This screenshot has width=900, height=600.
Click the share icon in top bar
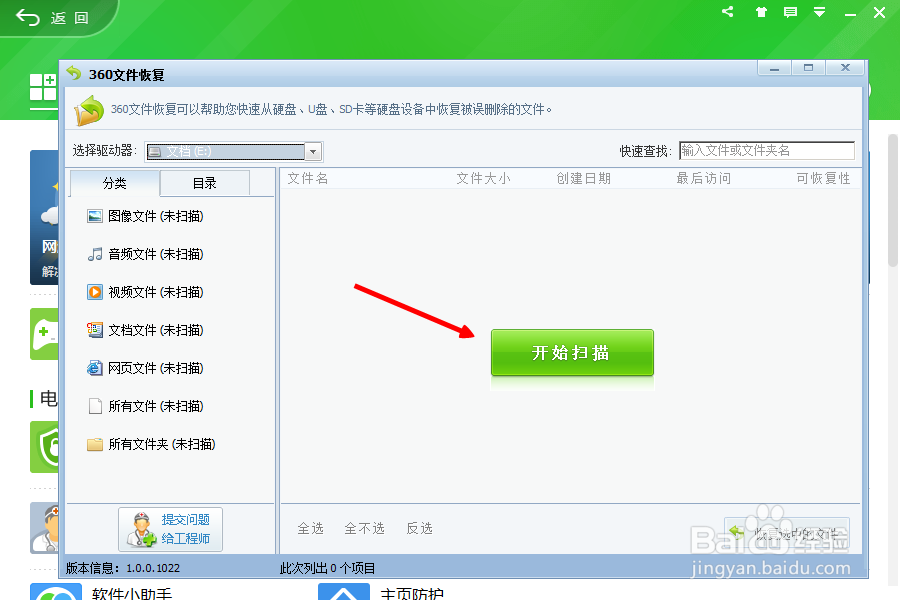click(x=728, y=11)
